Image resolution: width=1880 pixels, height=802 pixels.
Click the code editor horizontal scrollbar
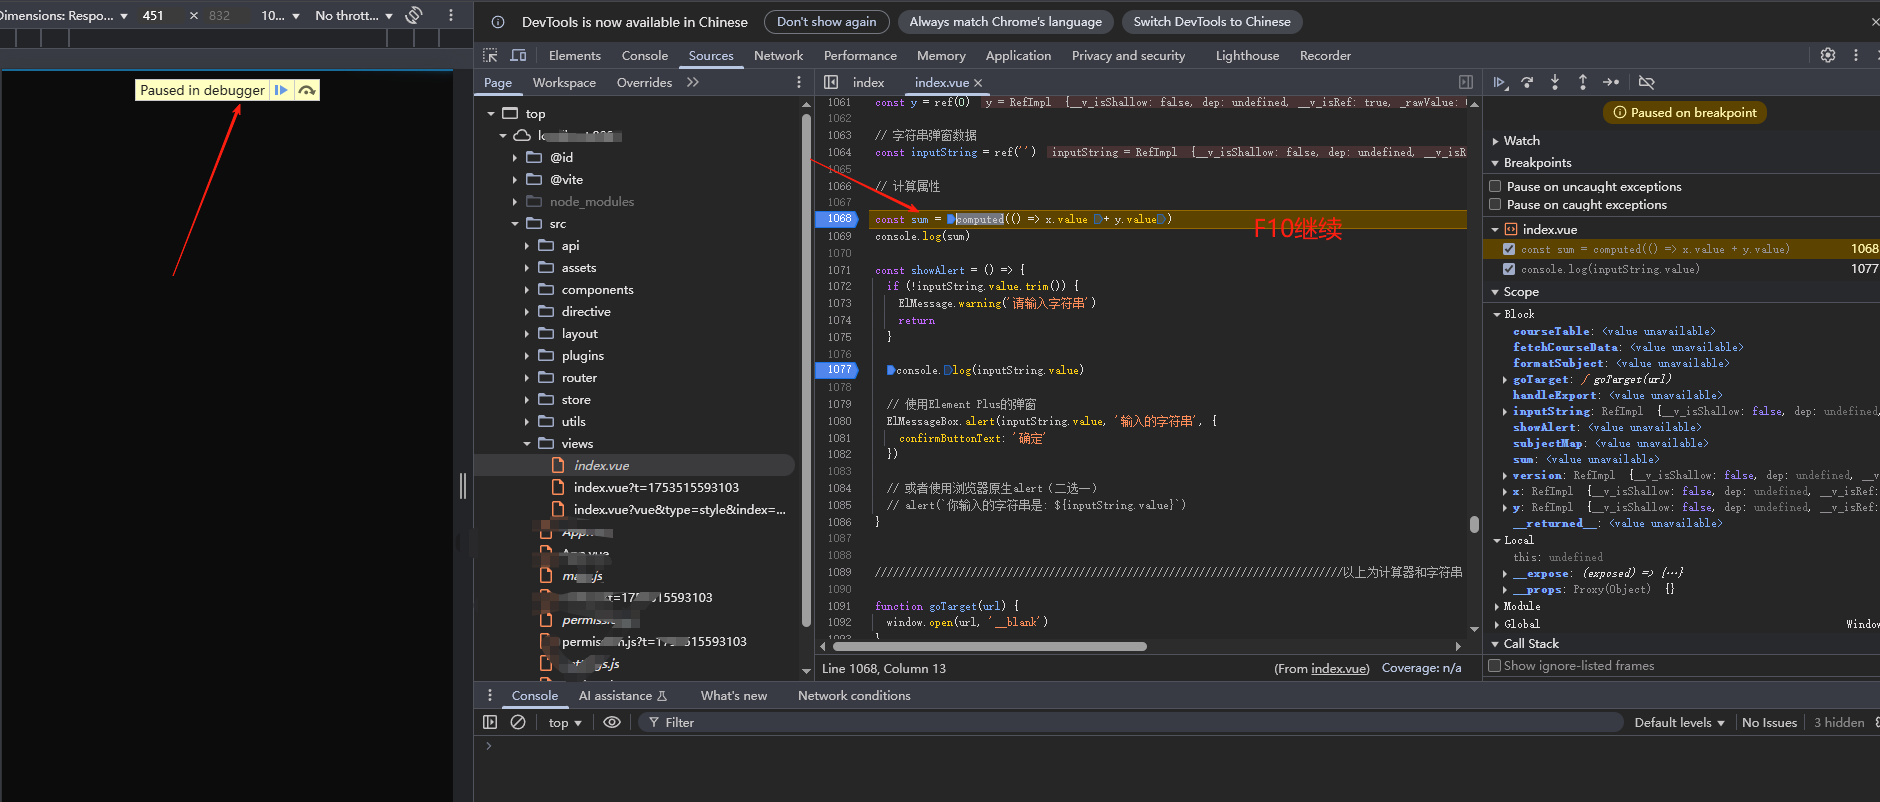click(x=990, y=646)
